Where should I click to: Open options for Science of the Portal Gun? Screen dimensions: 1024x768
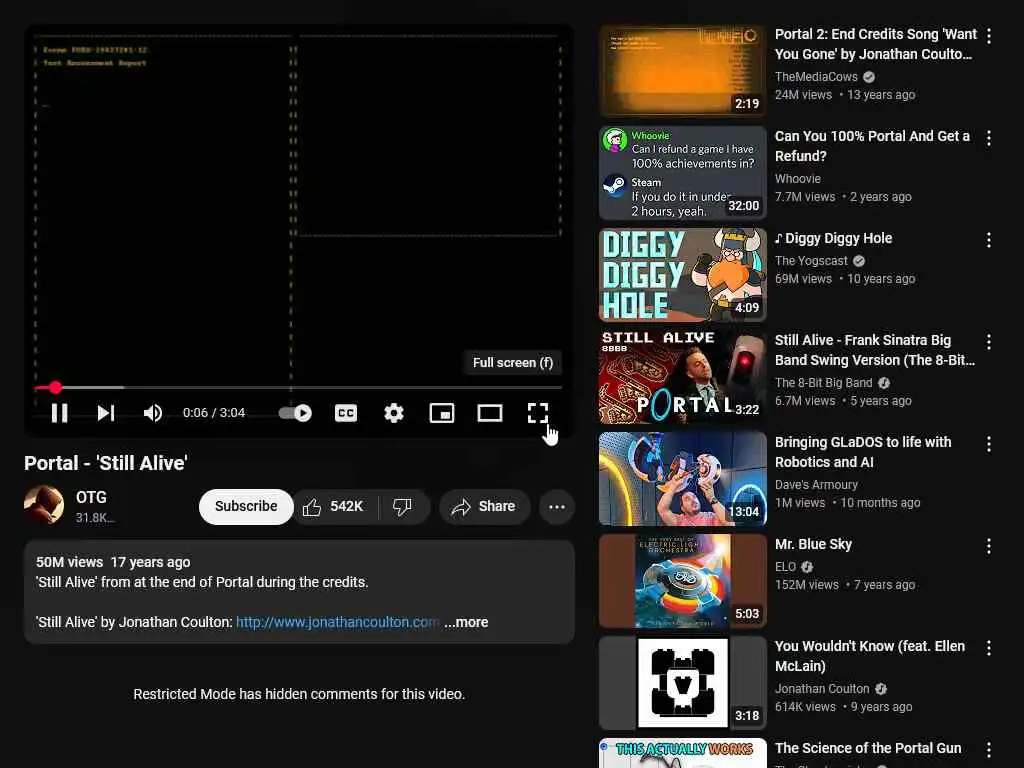coord(989,750)
